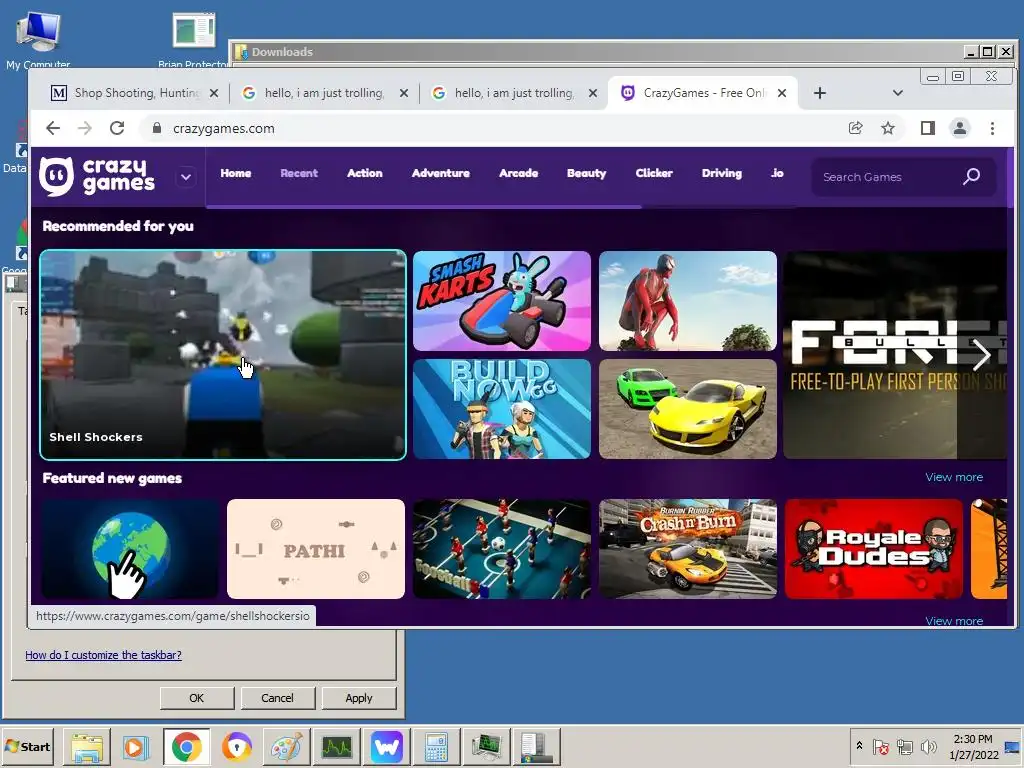Open the Shell Shockers game

[223, 355]
